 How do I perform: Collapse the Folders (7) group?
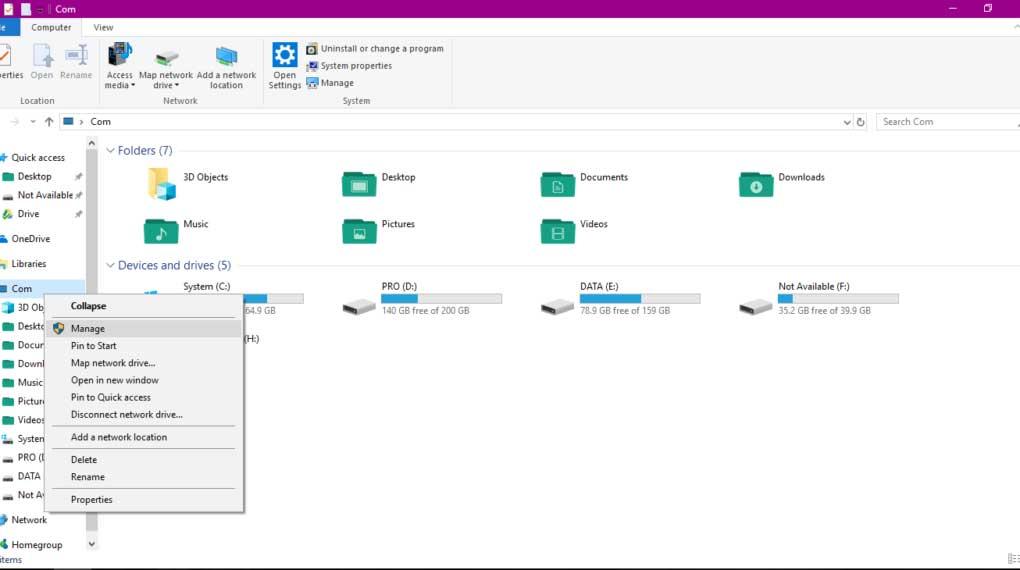click(111, 150)
